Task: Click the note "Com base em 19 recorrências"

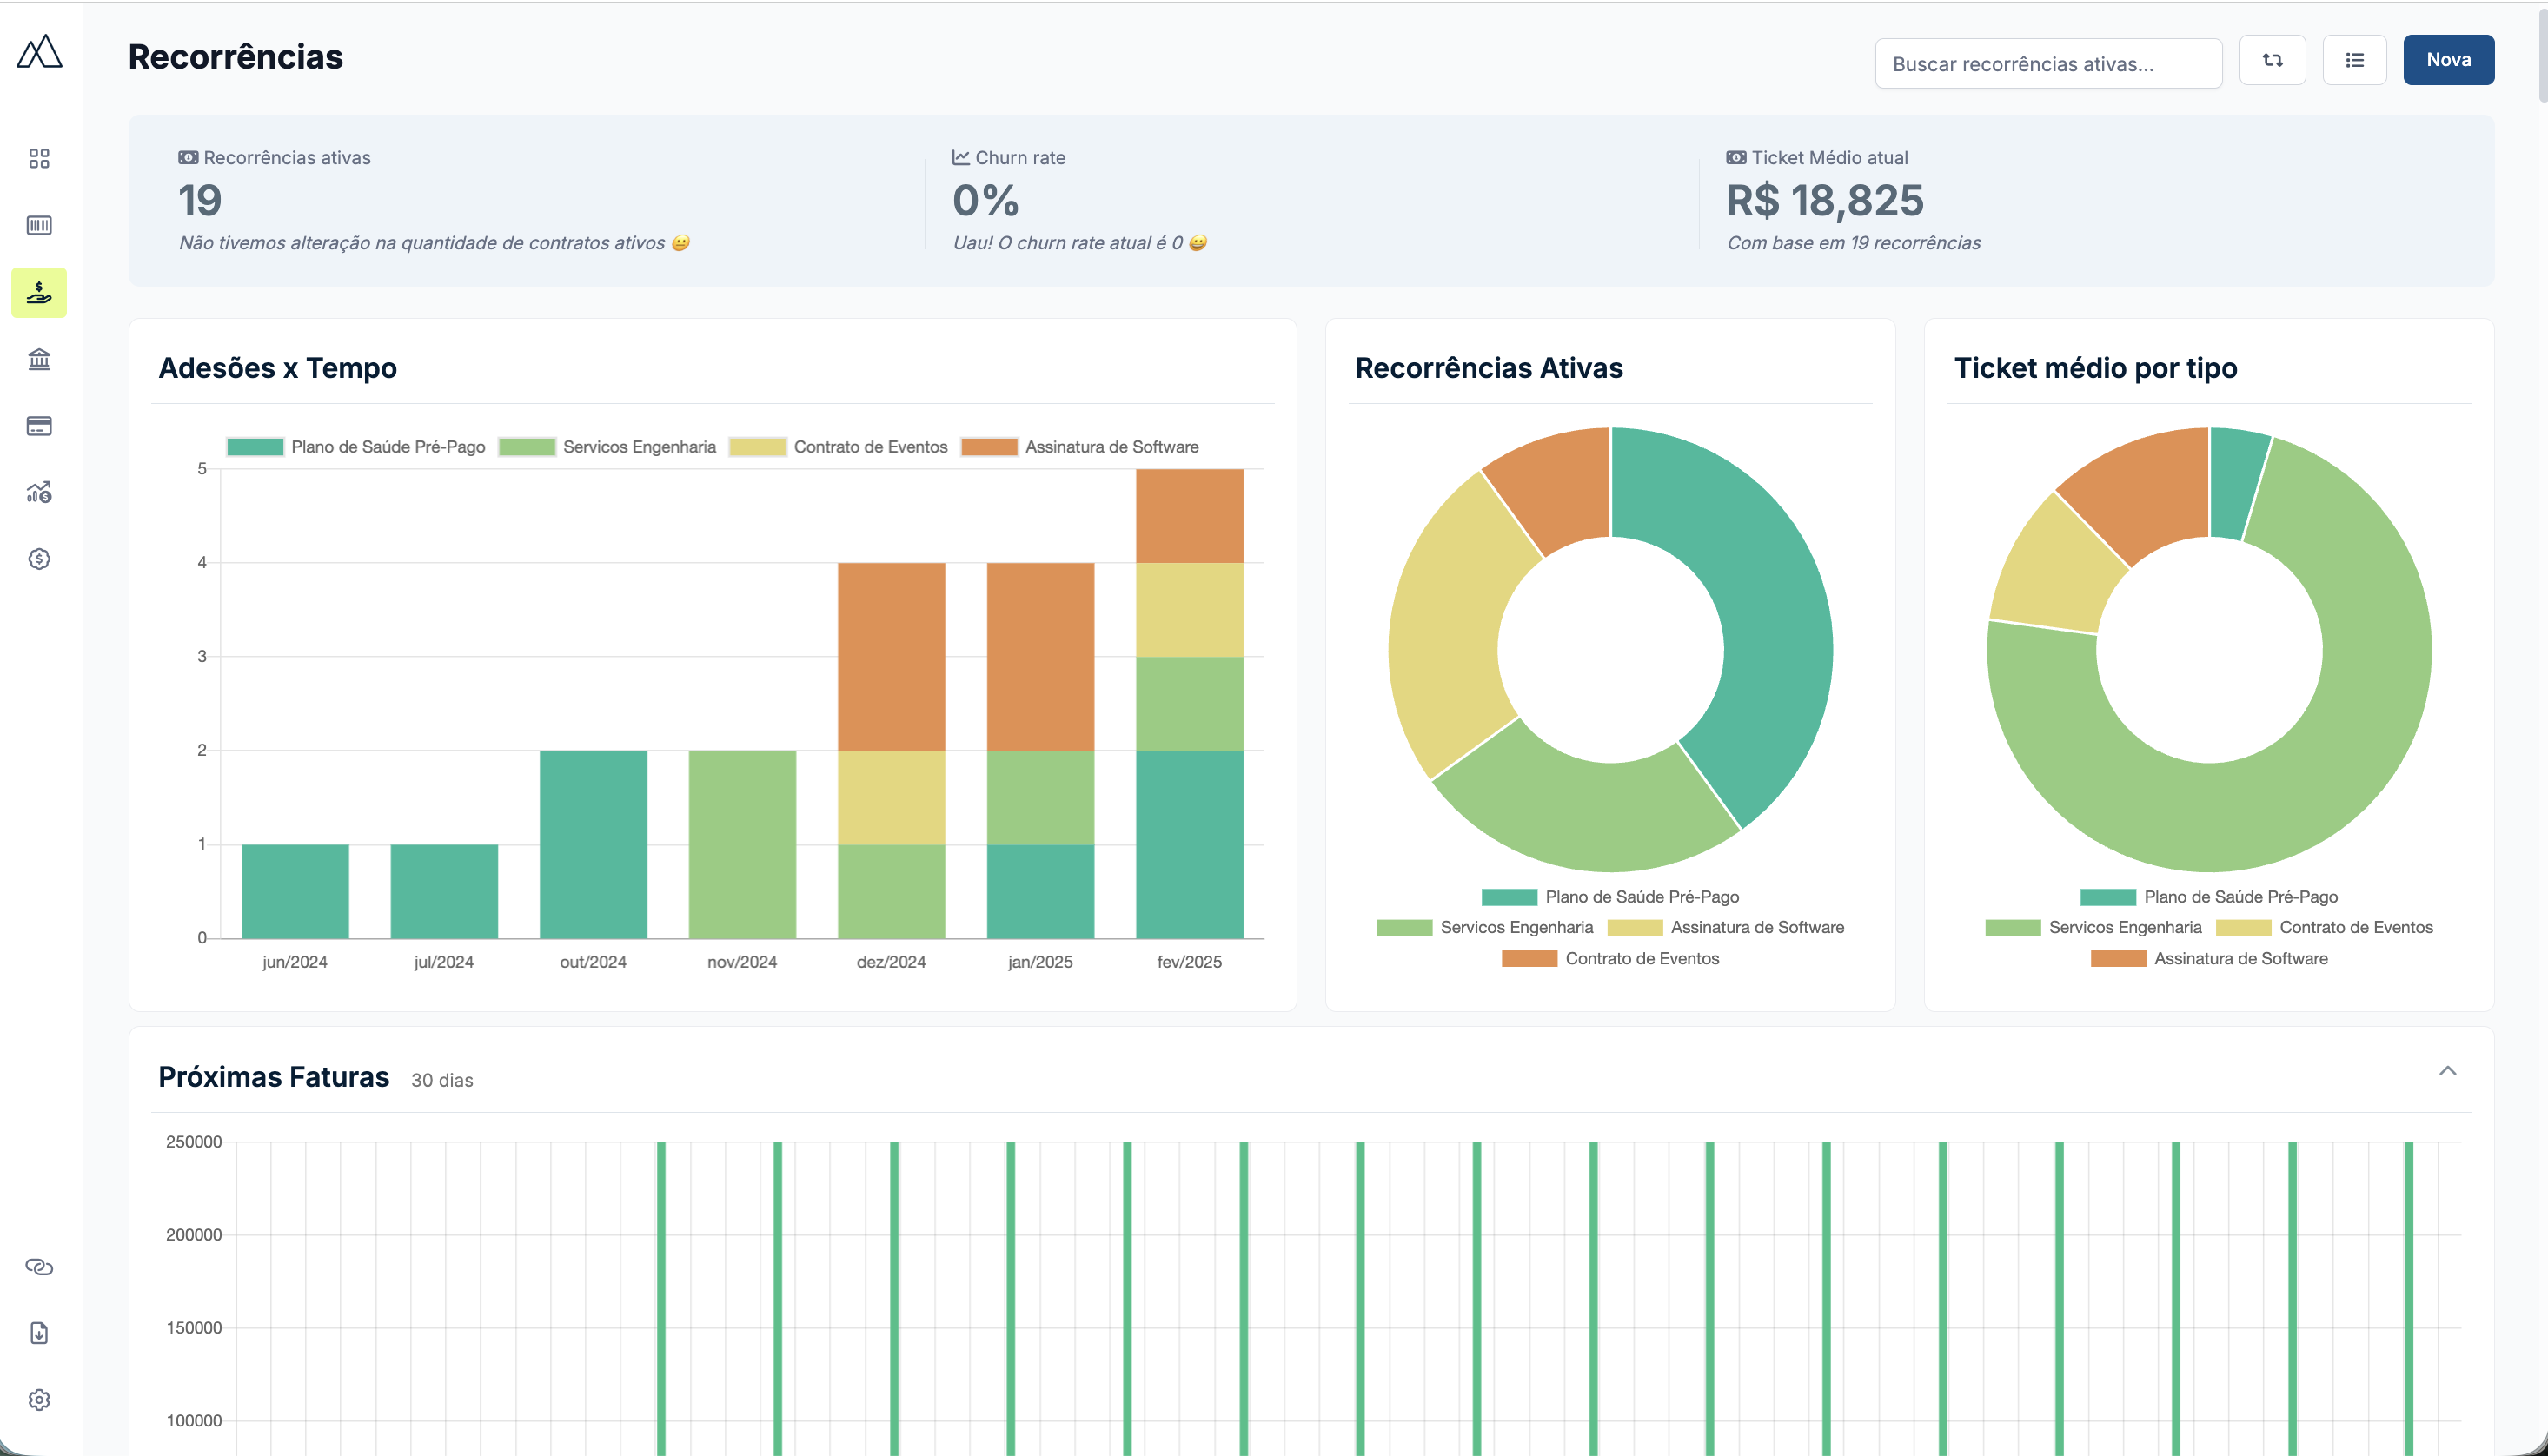Action: tap(1854, 243)
